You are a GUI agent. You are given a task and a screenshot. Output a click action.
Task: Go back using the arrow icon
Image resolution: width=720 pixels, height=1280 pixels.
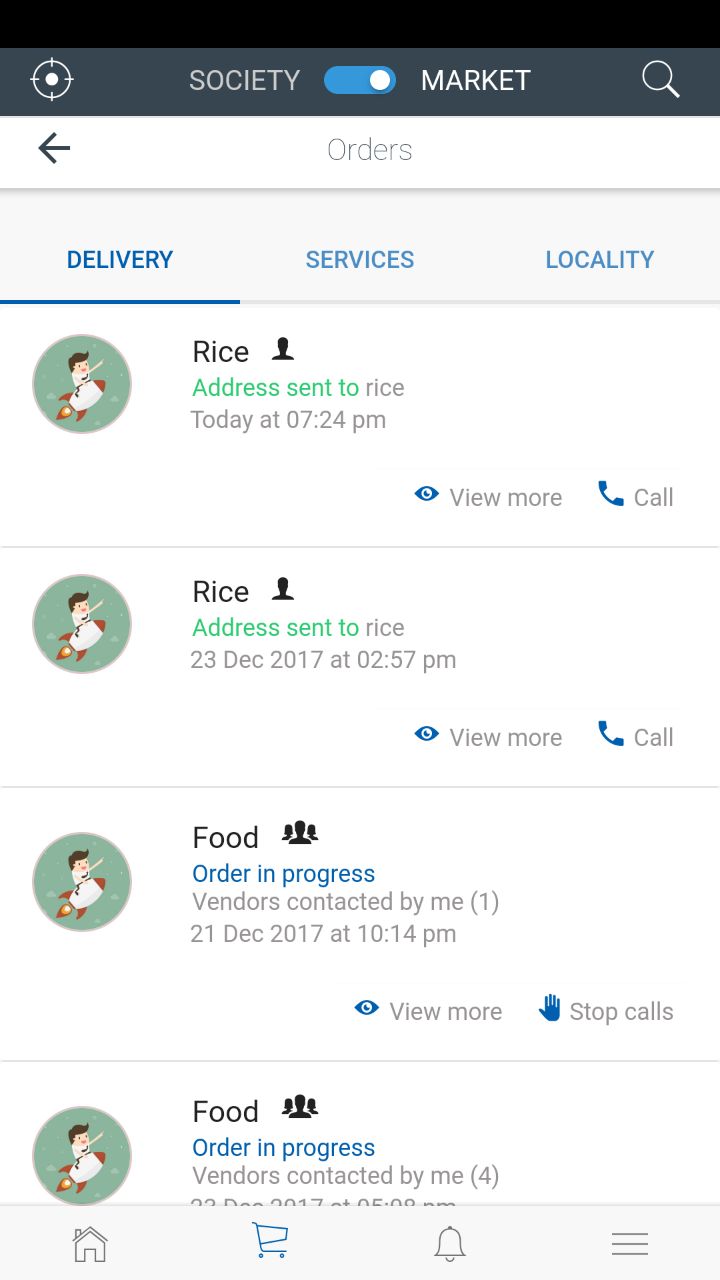[x=54, y=149]
